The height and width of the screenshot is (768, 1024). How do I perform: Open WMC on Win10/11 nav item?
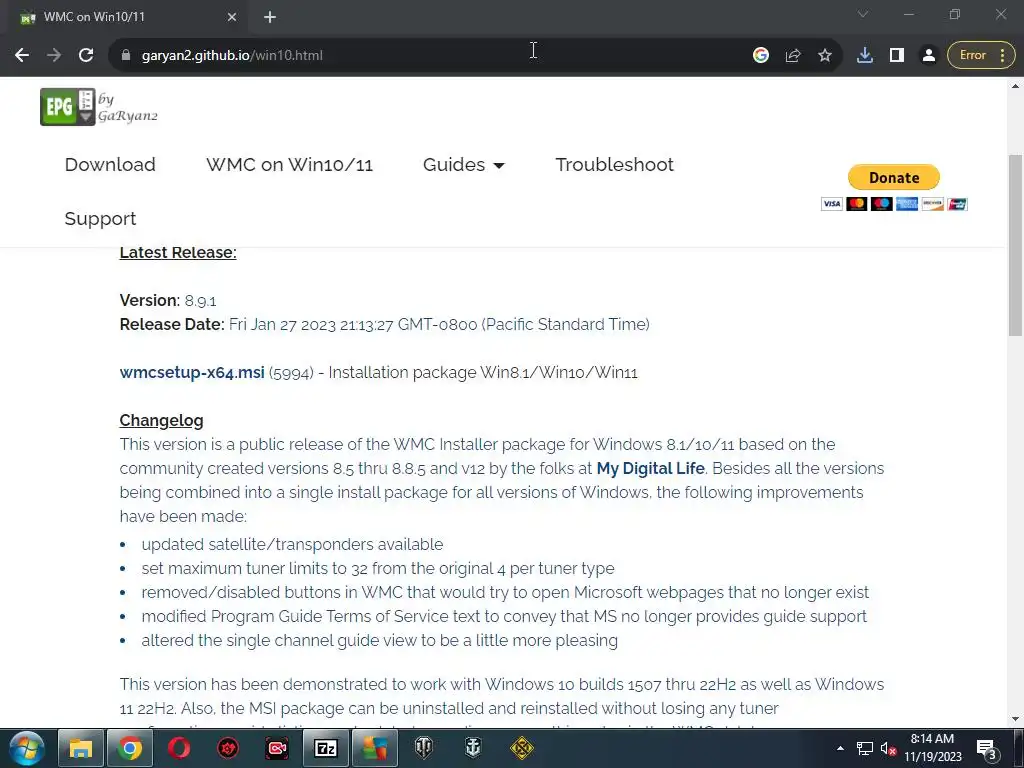(x=289, y=165)
